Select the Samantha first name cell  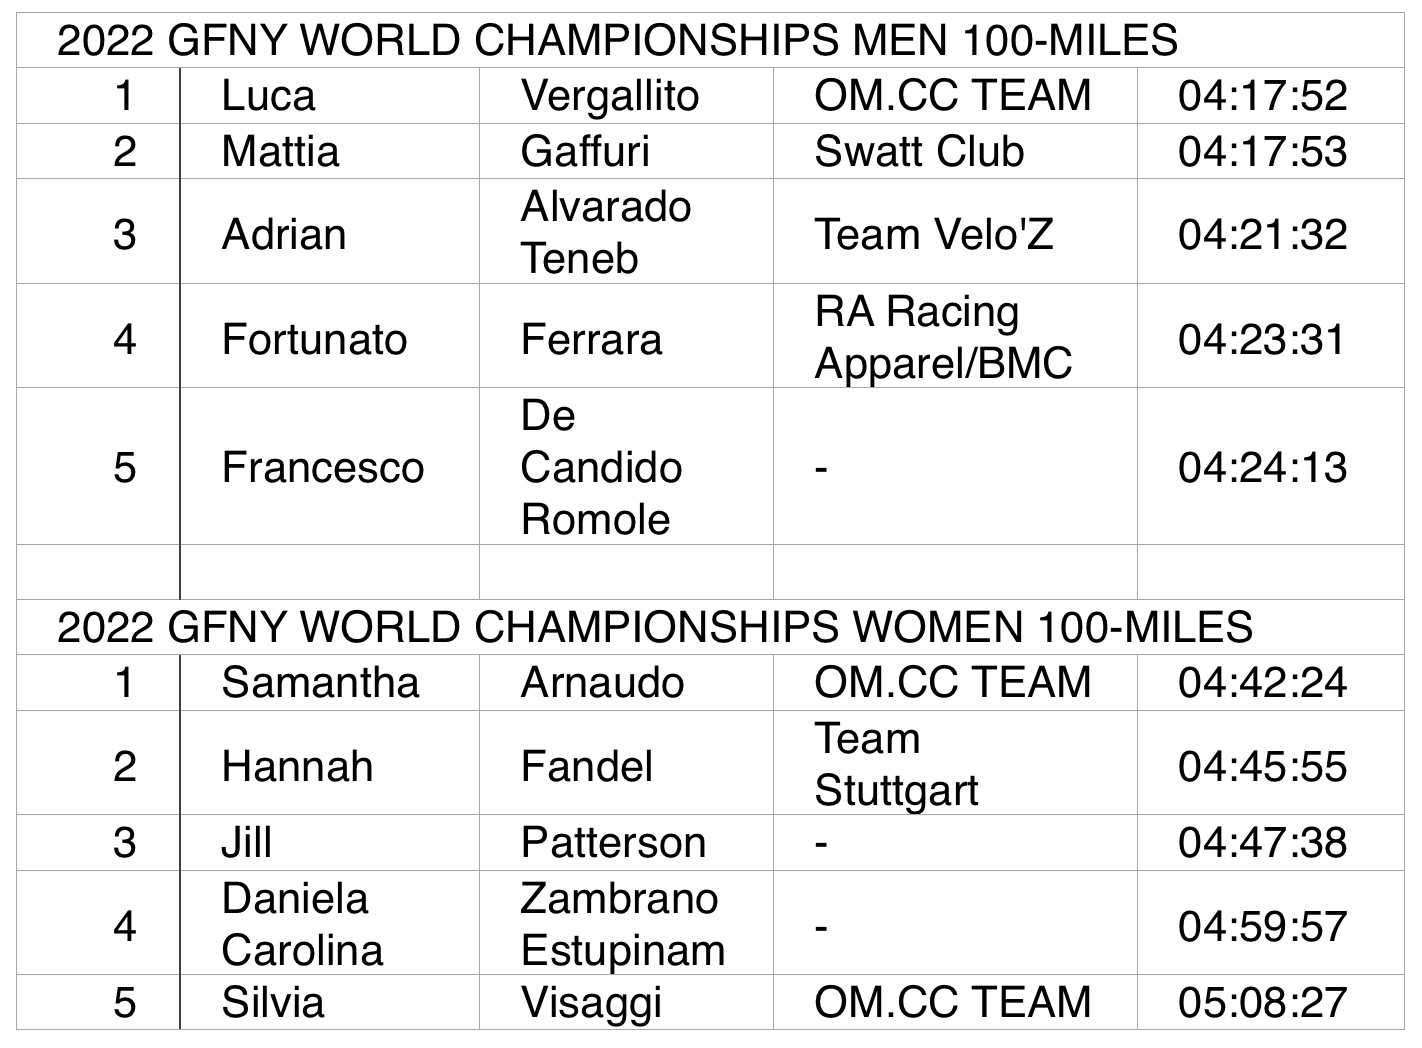pos(320,683)
